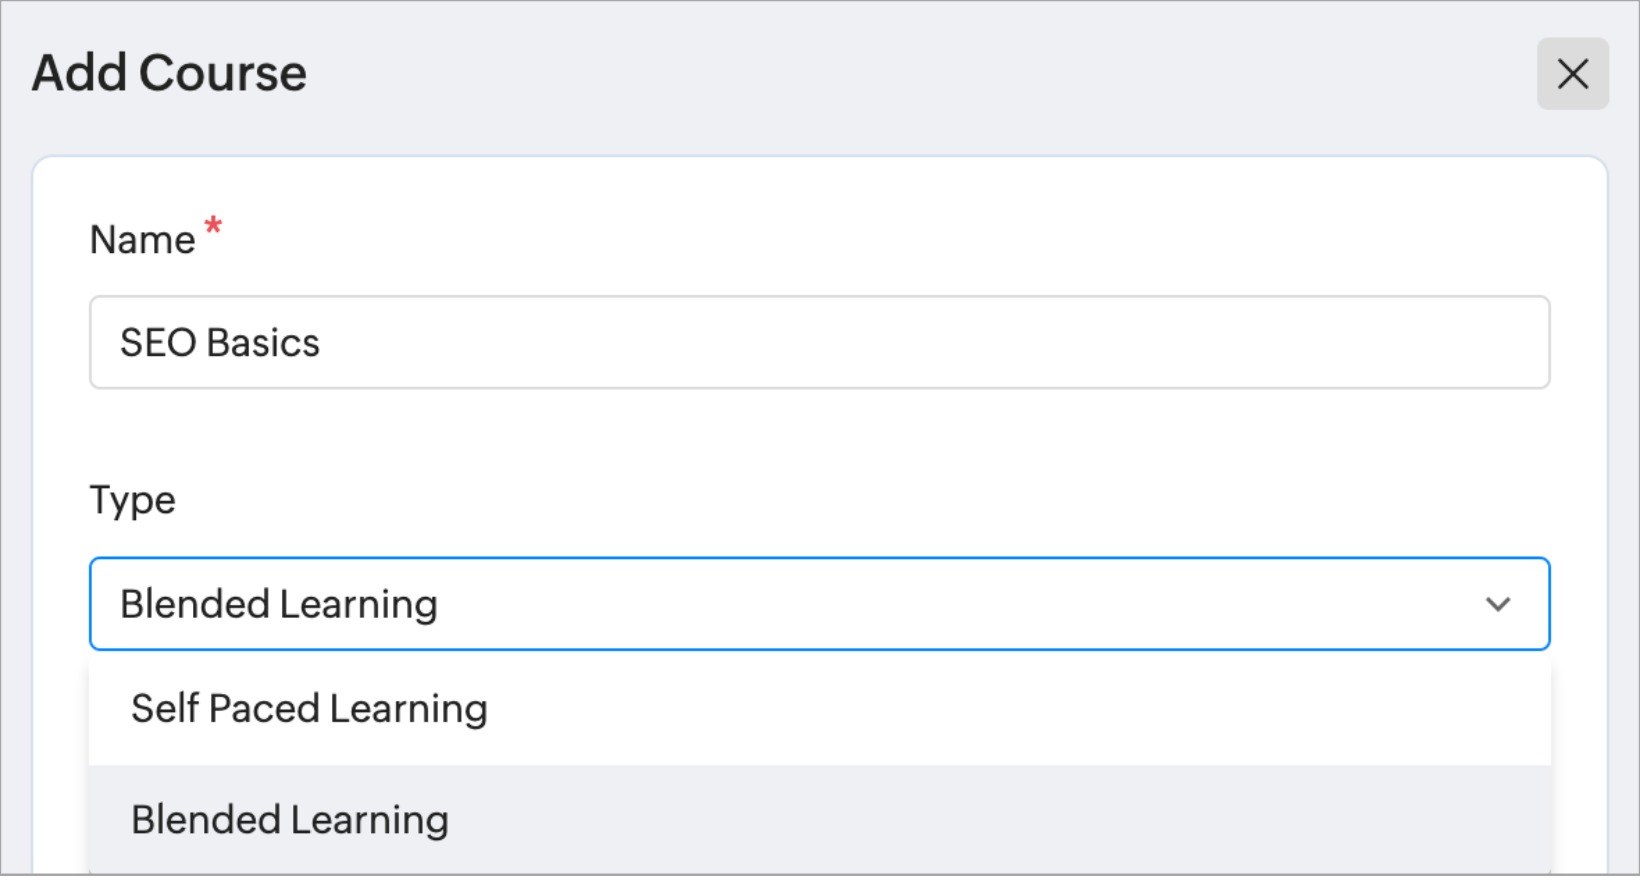Image resolution: width=1640 pixels, height=882 pixels.
Task: Click the SEO Basics text
Action: [x=220, y=343]
